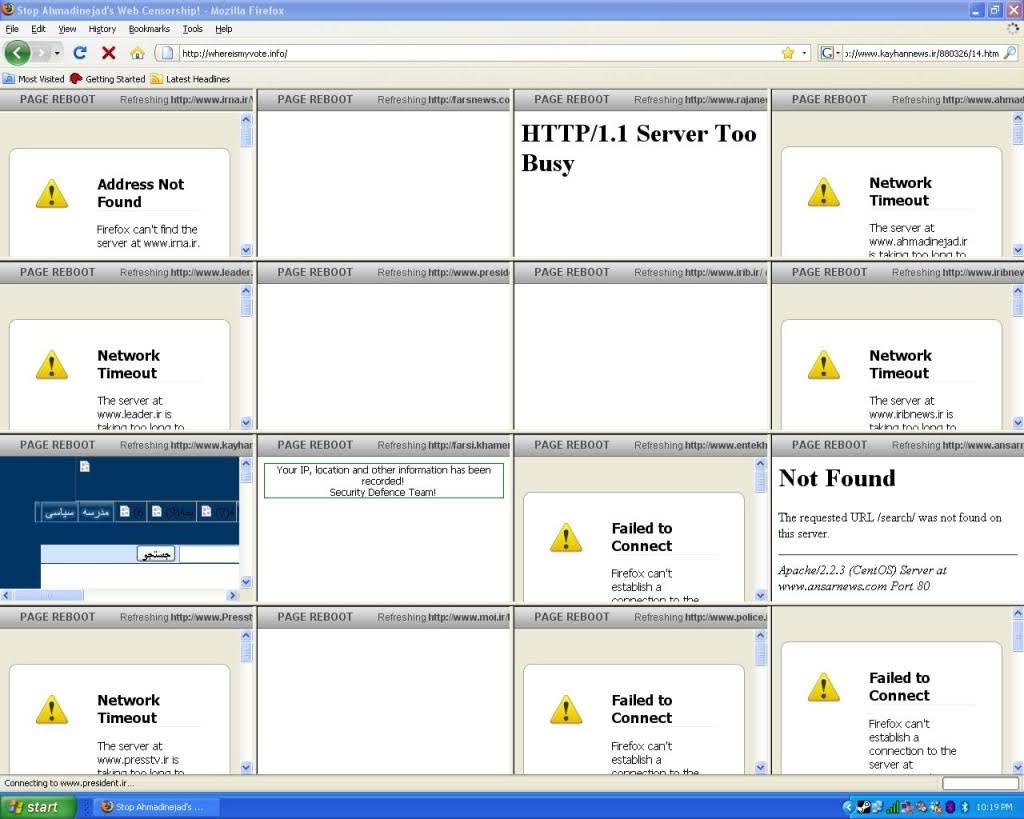This screenshot has height=819, width=1024.
Task: Click scroll-down arrow in the www.irna.ir frame
Action: point(246,249)
